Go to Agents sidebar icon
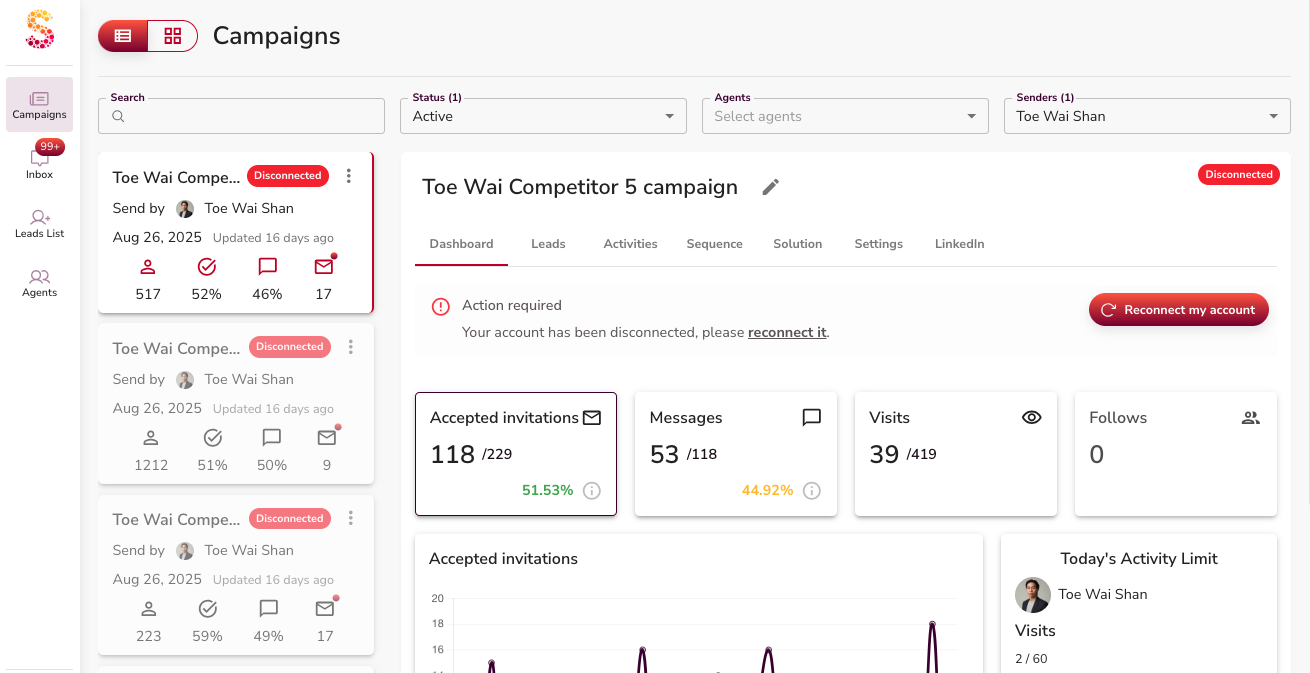The image size is (1310, 673). coord(39,282)
